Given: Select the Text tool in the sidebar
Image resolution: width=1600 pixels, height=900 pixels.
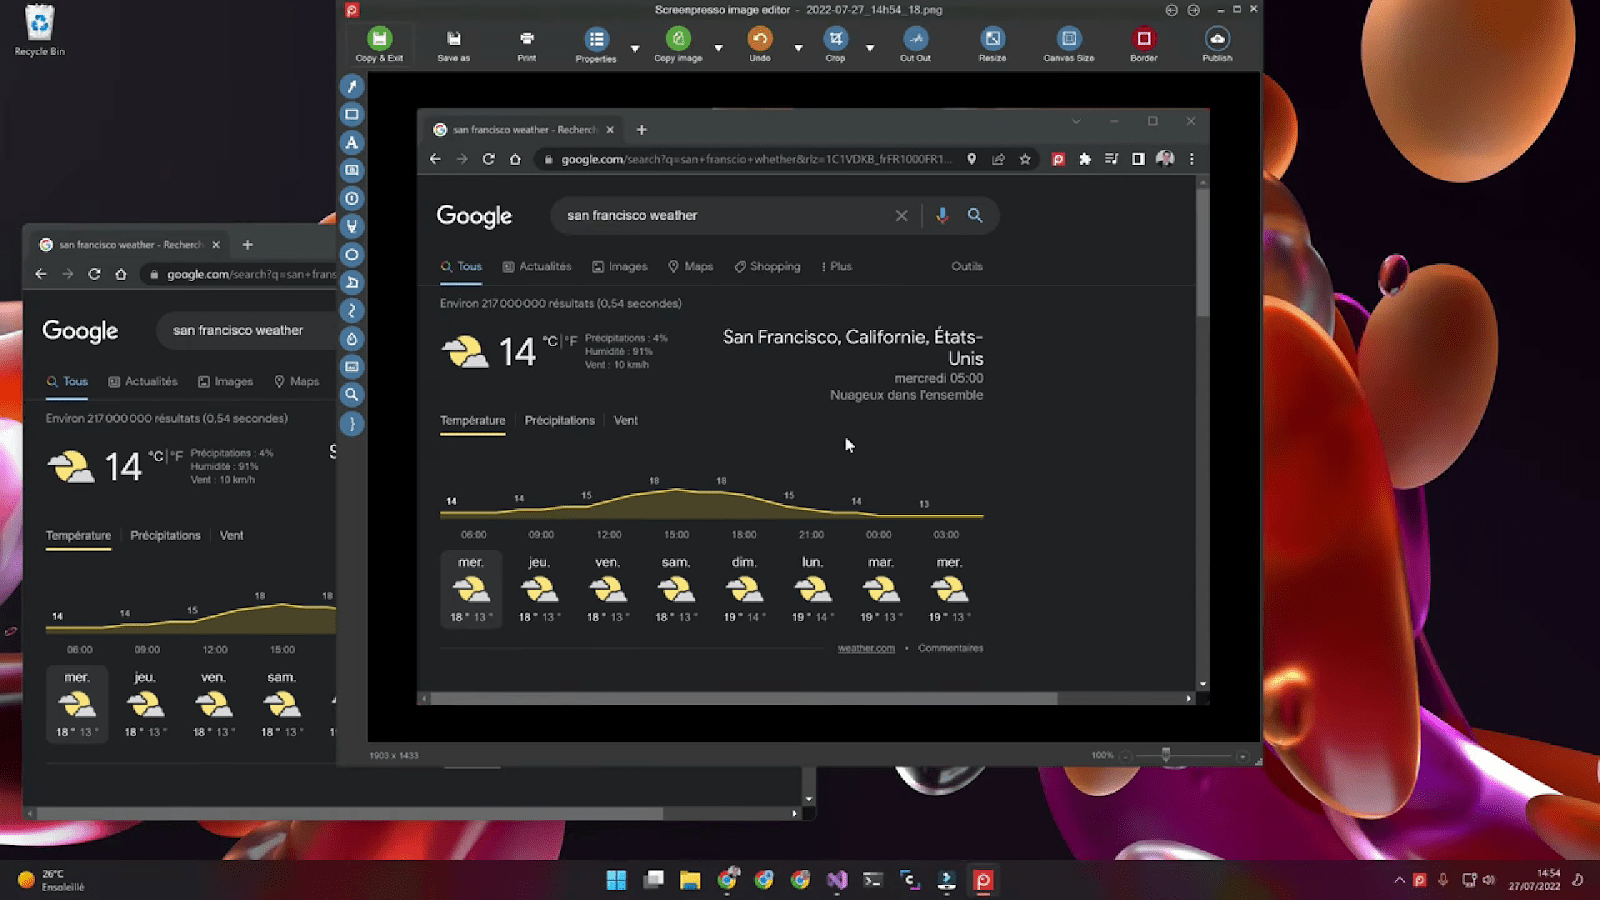Looking at the screenshot, I should (351, 143).
